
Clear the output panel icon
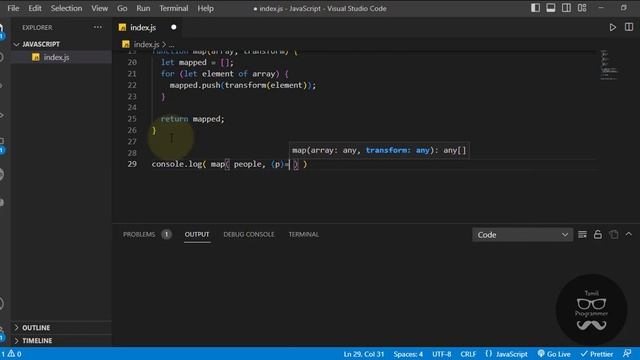582,234
